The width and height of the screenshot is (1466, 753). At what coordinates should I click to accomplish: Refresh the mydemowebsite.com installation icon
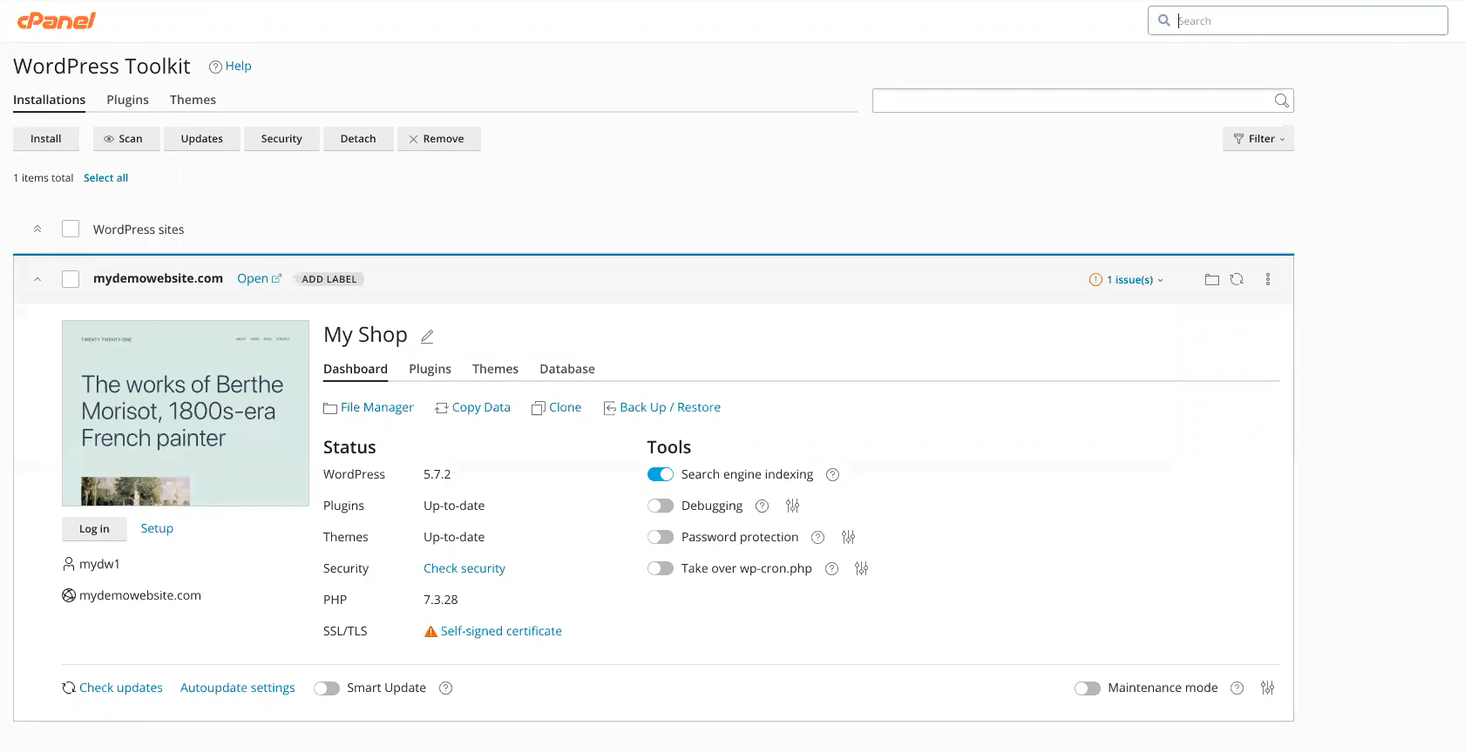tap(1237, 280)
